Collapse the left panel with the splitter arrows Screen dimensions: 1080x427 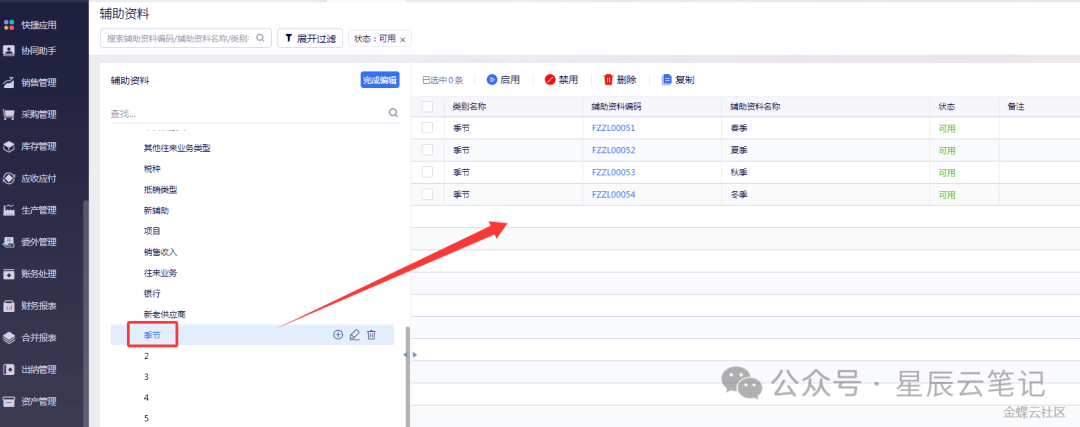410,355
